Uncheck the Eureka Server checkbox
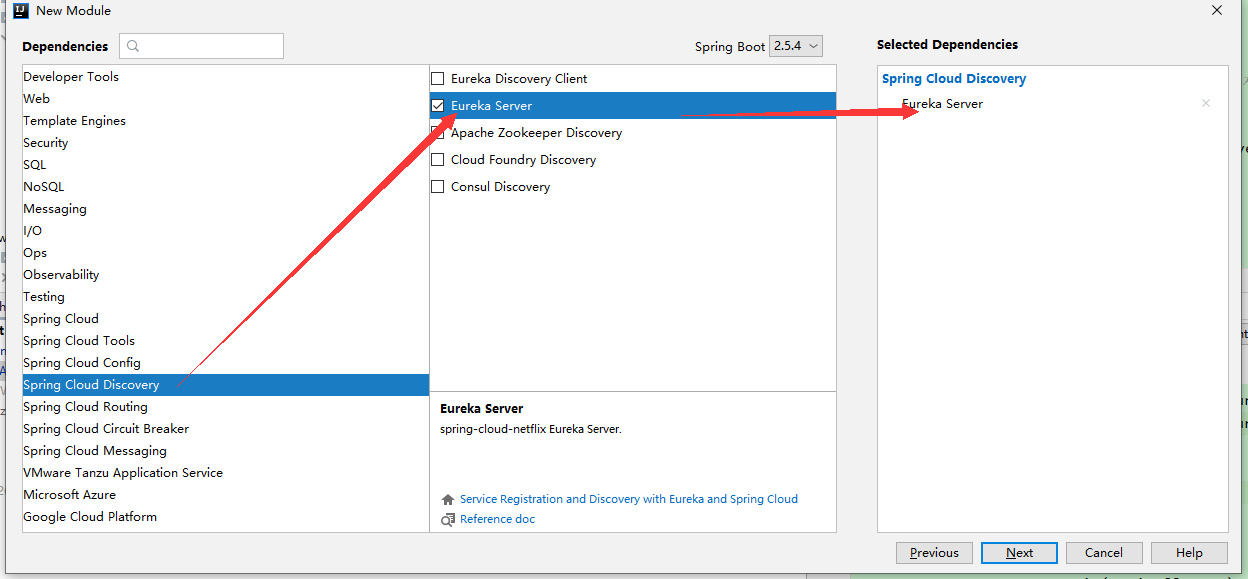 (x=437, y=105)
